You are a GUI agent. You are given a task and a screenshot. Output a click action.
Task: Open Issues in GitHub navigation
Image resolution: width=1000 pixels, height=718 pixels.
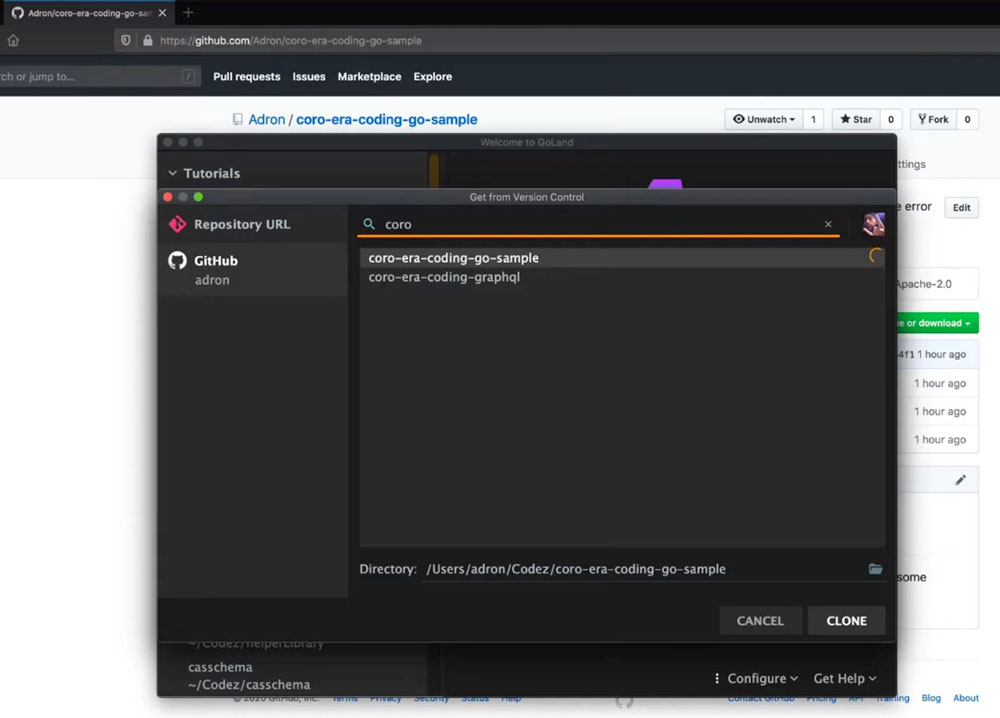point(309,77)
